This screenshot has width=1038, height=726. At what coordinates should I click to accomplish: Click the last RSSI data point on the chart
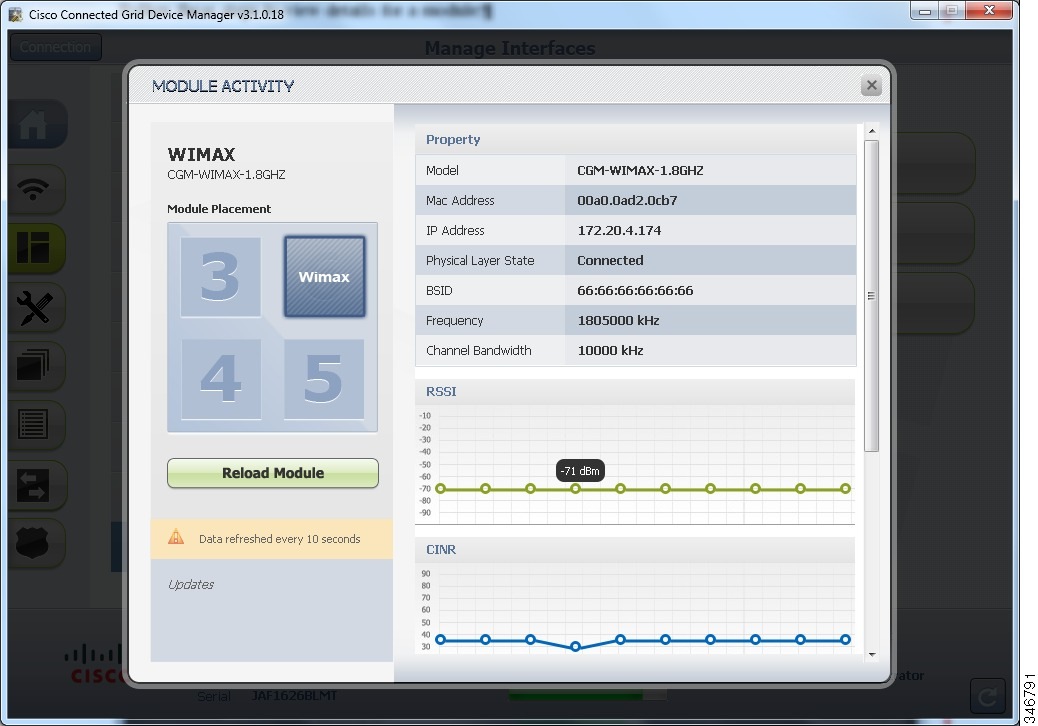(x=845, y=488)
